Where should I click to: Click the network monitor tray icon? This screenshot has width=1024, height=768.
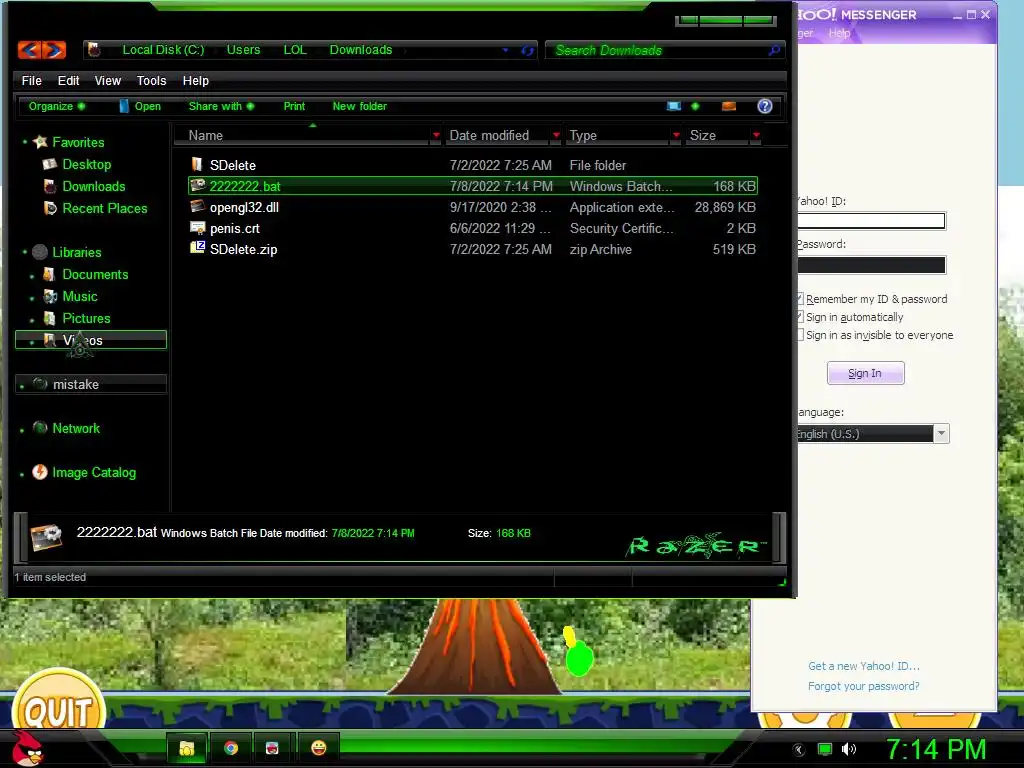tap(825, 749)
